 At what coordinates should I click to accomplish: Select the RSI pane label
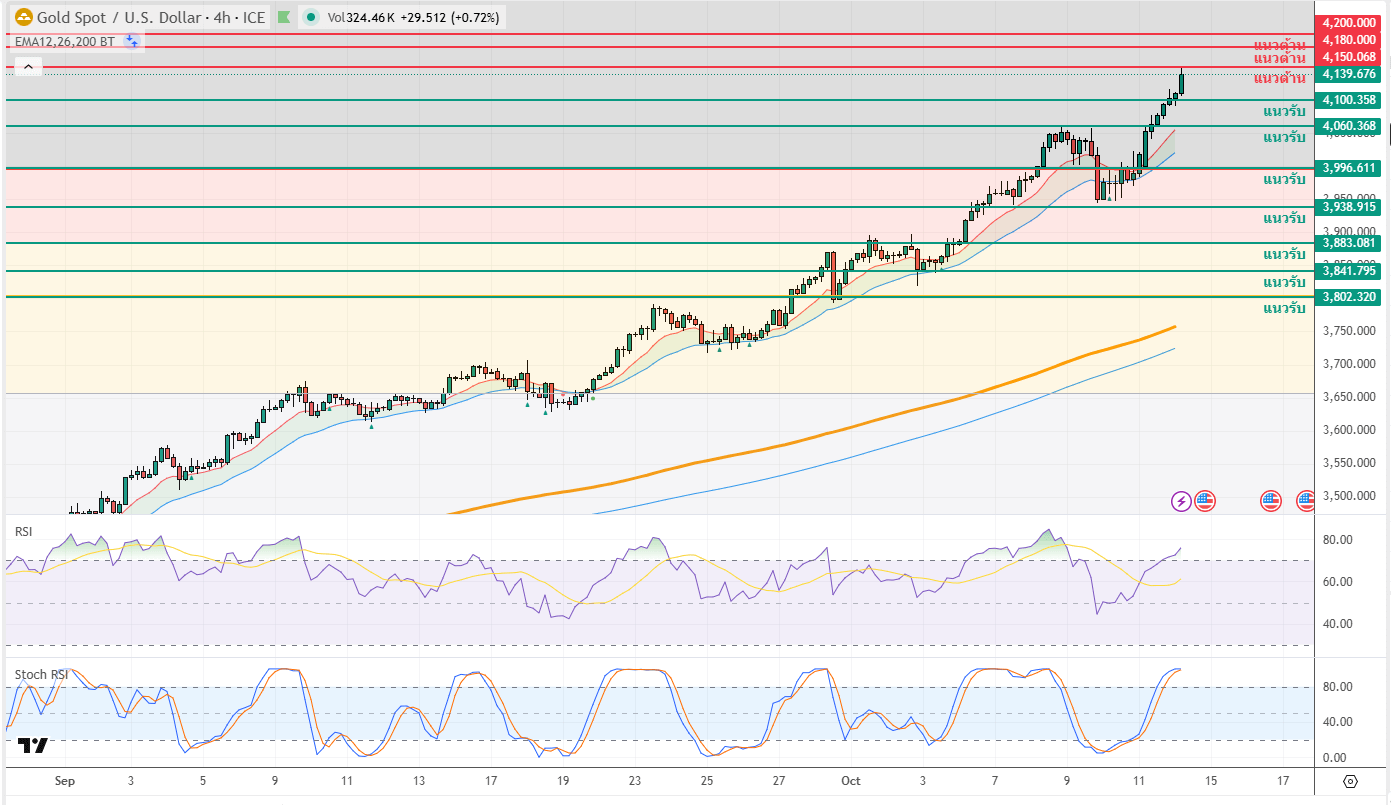click(23, 532)
